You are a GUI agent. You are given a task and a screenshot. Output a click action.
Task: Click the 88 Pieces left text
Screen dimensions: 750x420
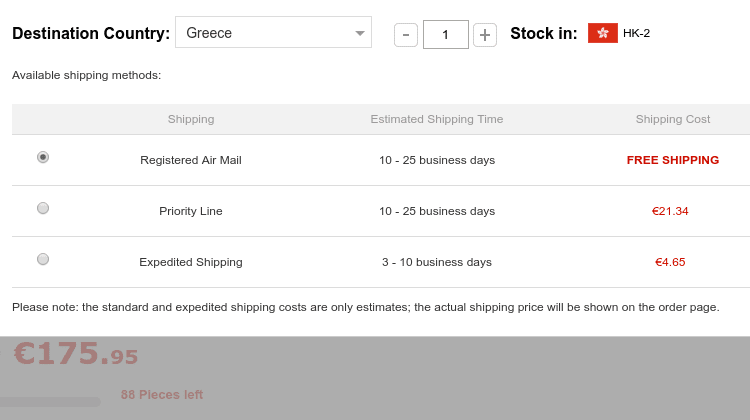162,395
